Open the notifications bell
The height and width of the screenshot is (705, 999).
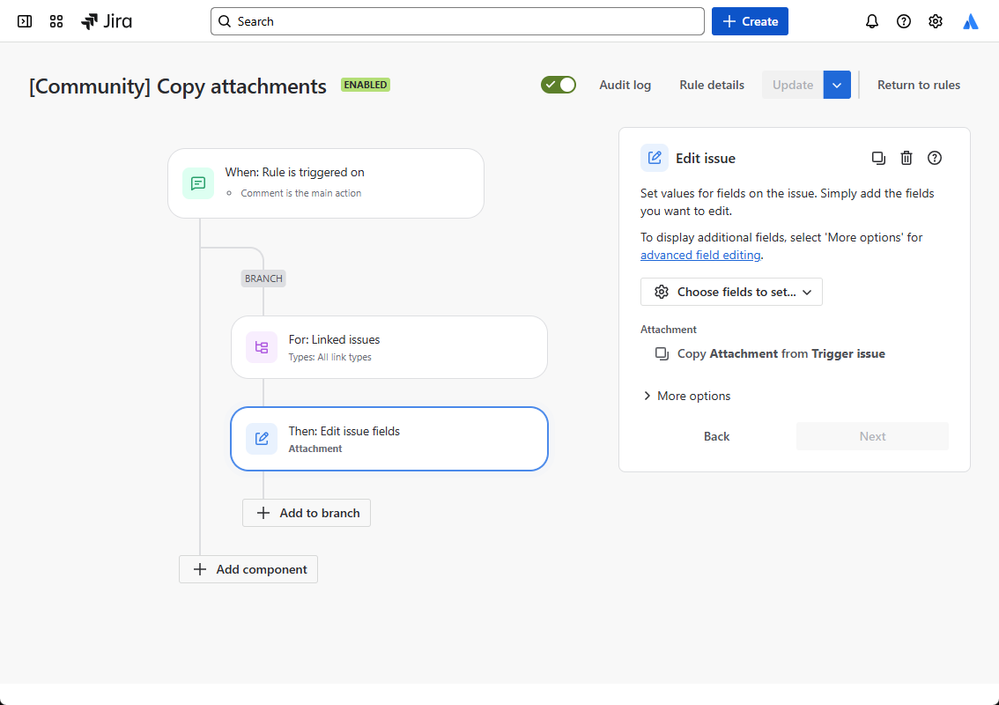point(872,22)
